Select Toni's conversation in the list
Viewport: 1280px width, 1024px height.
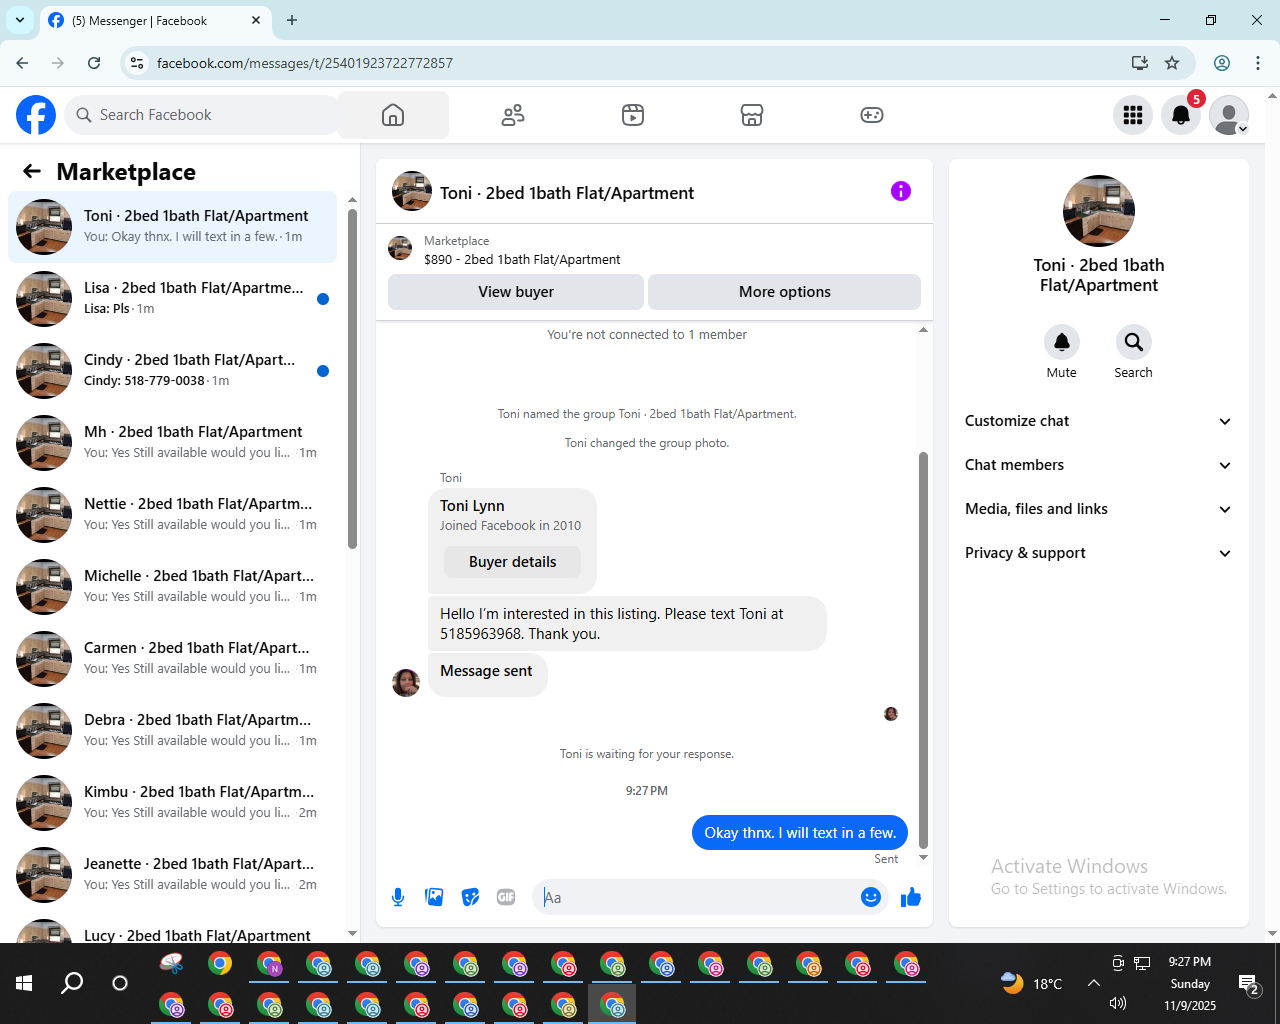coord(173,227)
